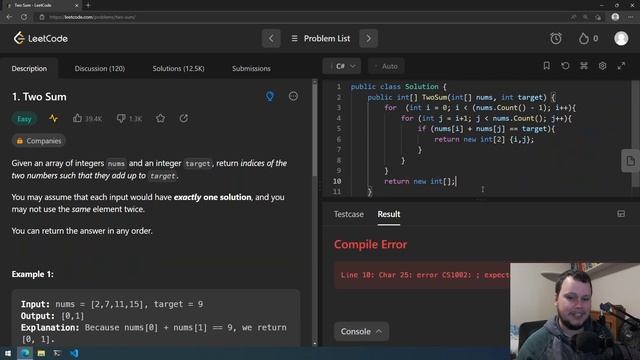Click the LeetCode logo

point(40,38)
